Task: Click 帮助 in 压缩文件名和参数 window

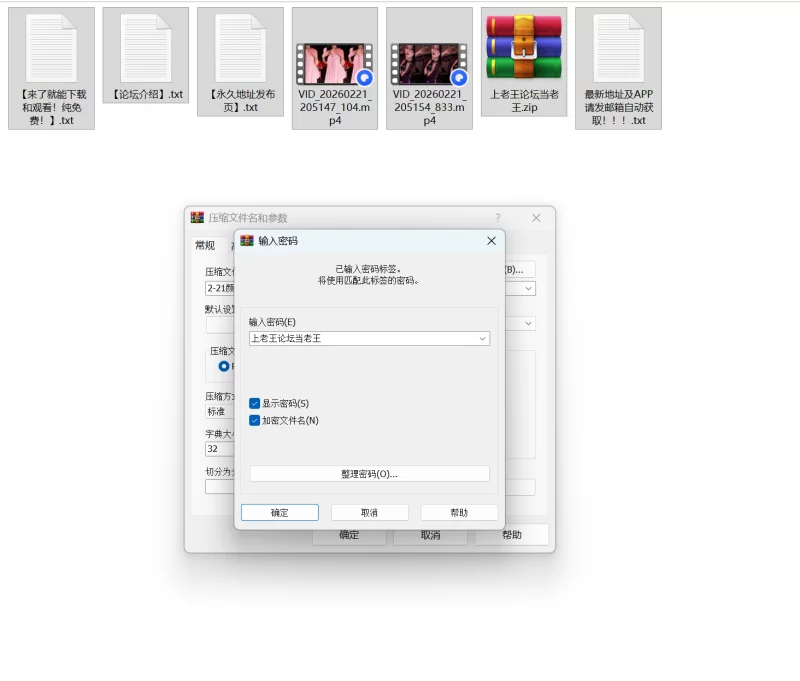Action: [512, 535]
